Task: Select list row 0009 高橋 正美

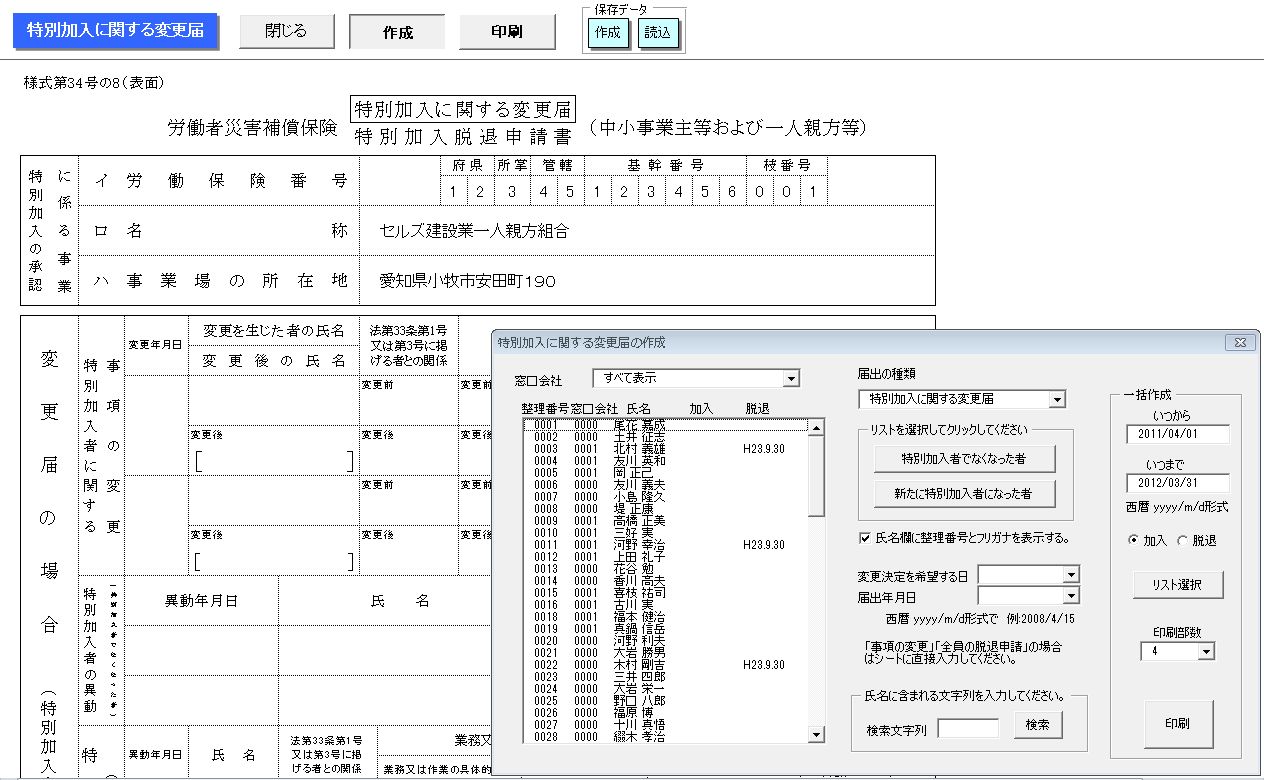Action: [x=665, y=521]
